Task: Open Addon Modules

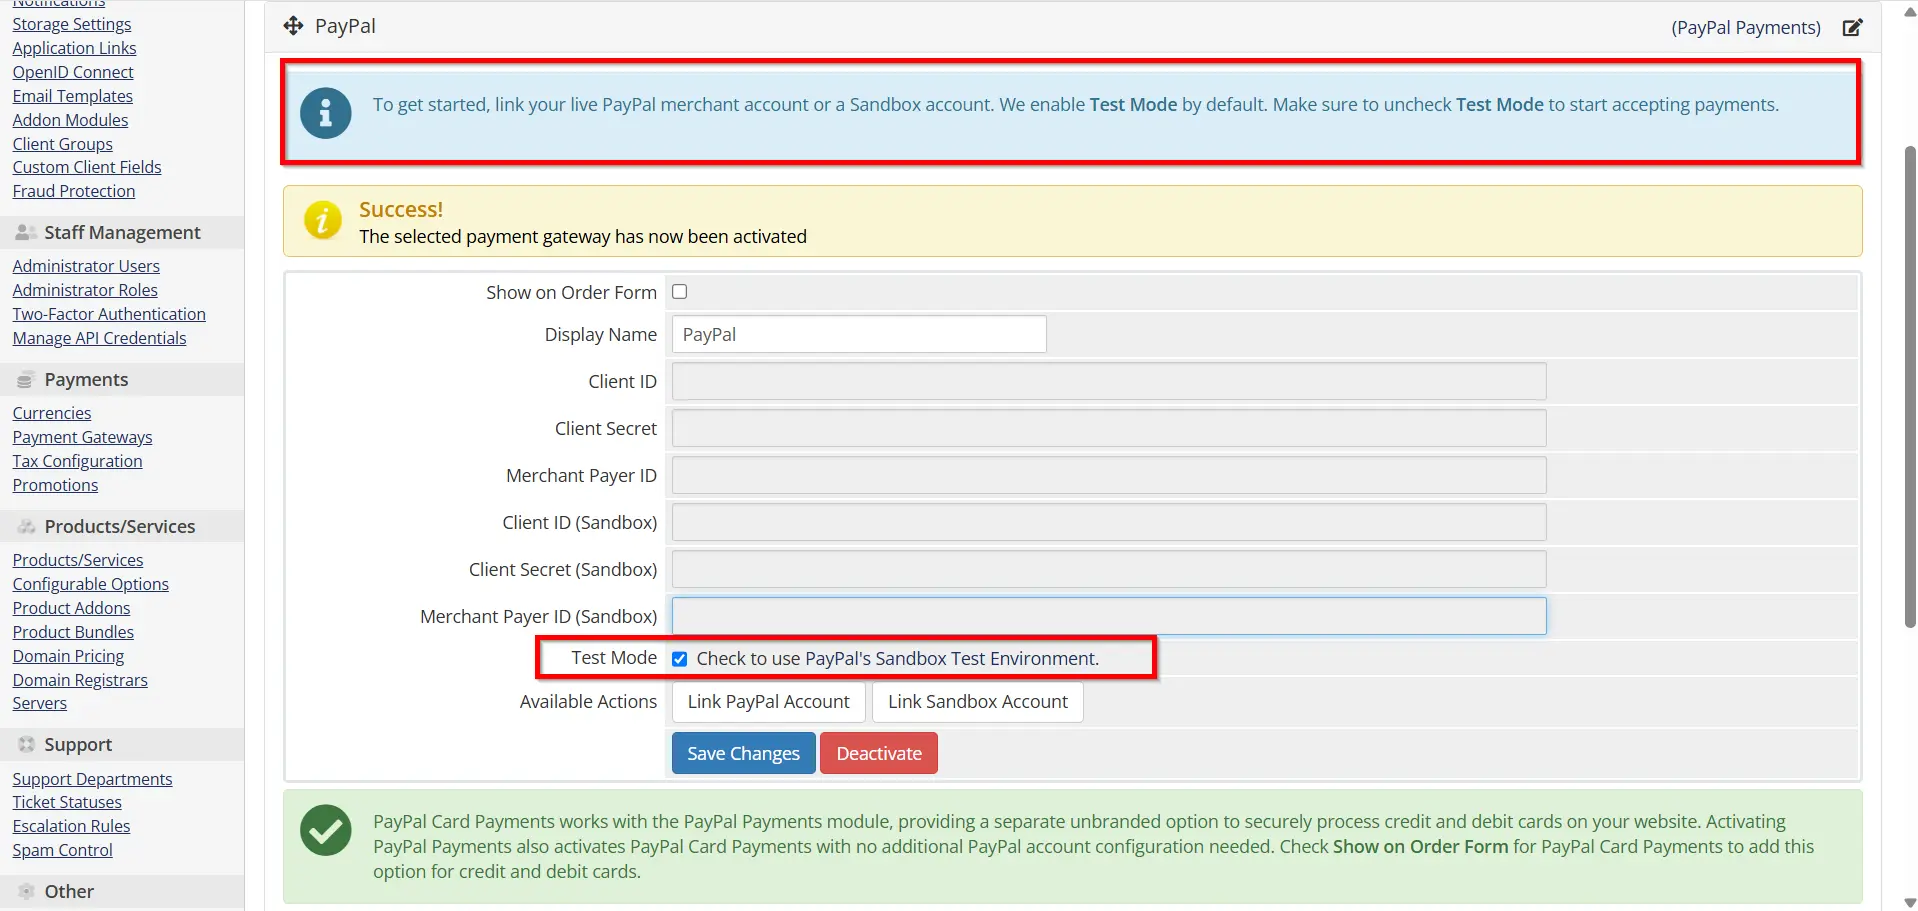Action: coord(70,120)
